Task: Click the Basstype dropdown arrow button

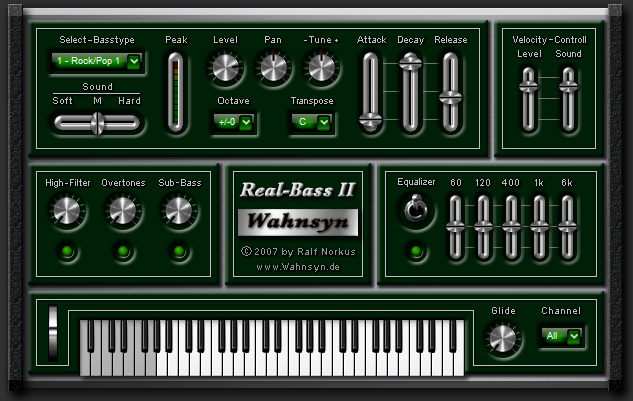Action: pos(134,61)
